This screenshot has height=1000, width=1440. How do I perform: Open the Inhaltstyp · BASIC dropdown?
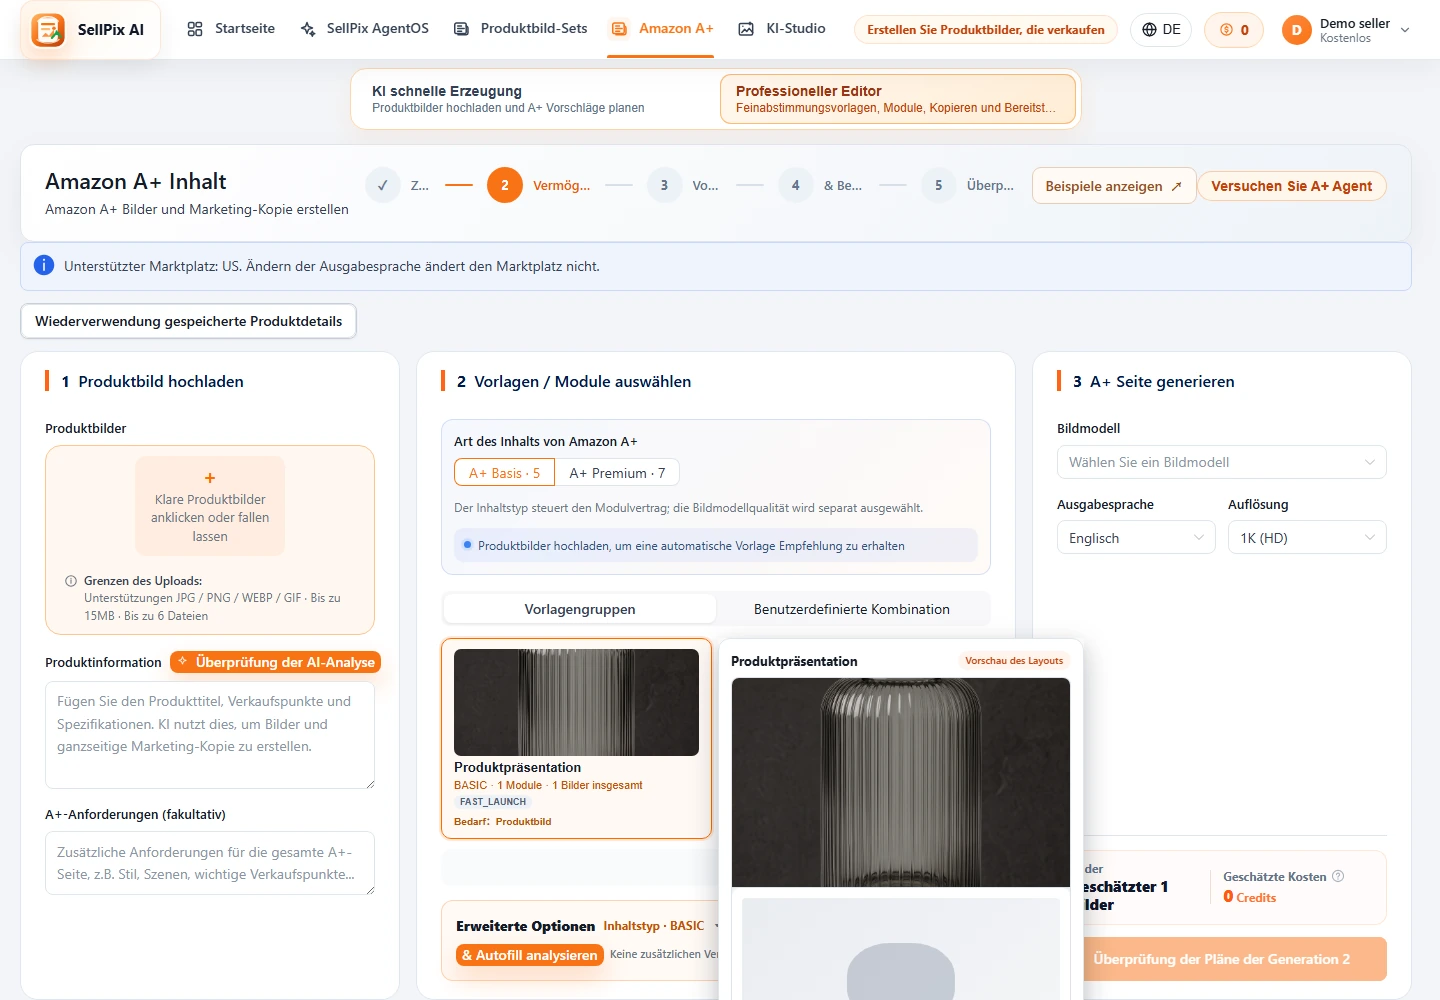pos(661,926)
